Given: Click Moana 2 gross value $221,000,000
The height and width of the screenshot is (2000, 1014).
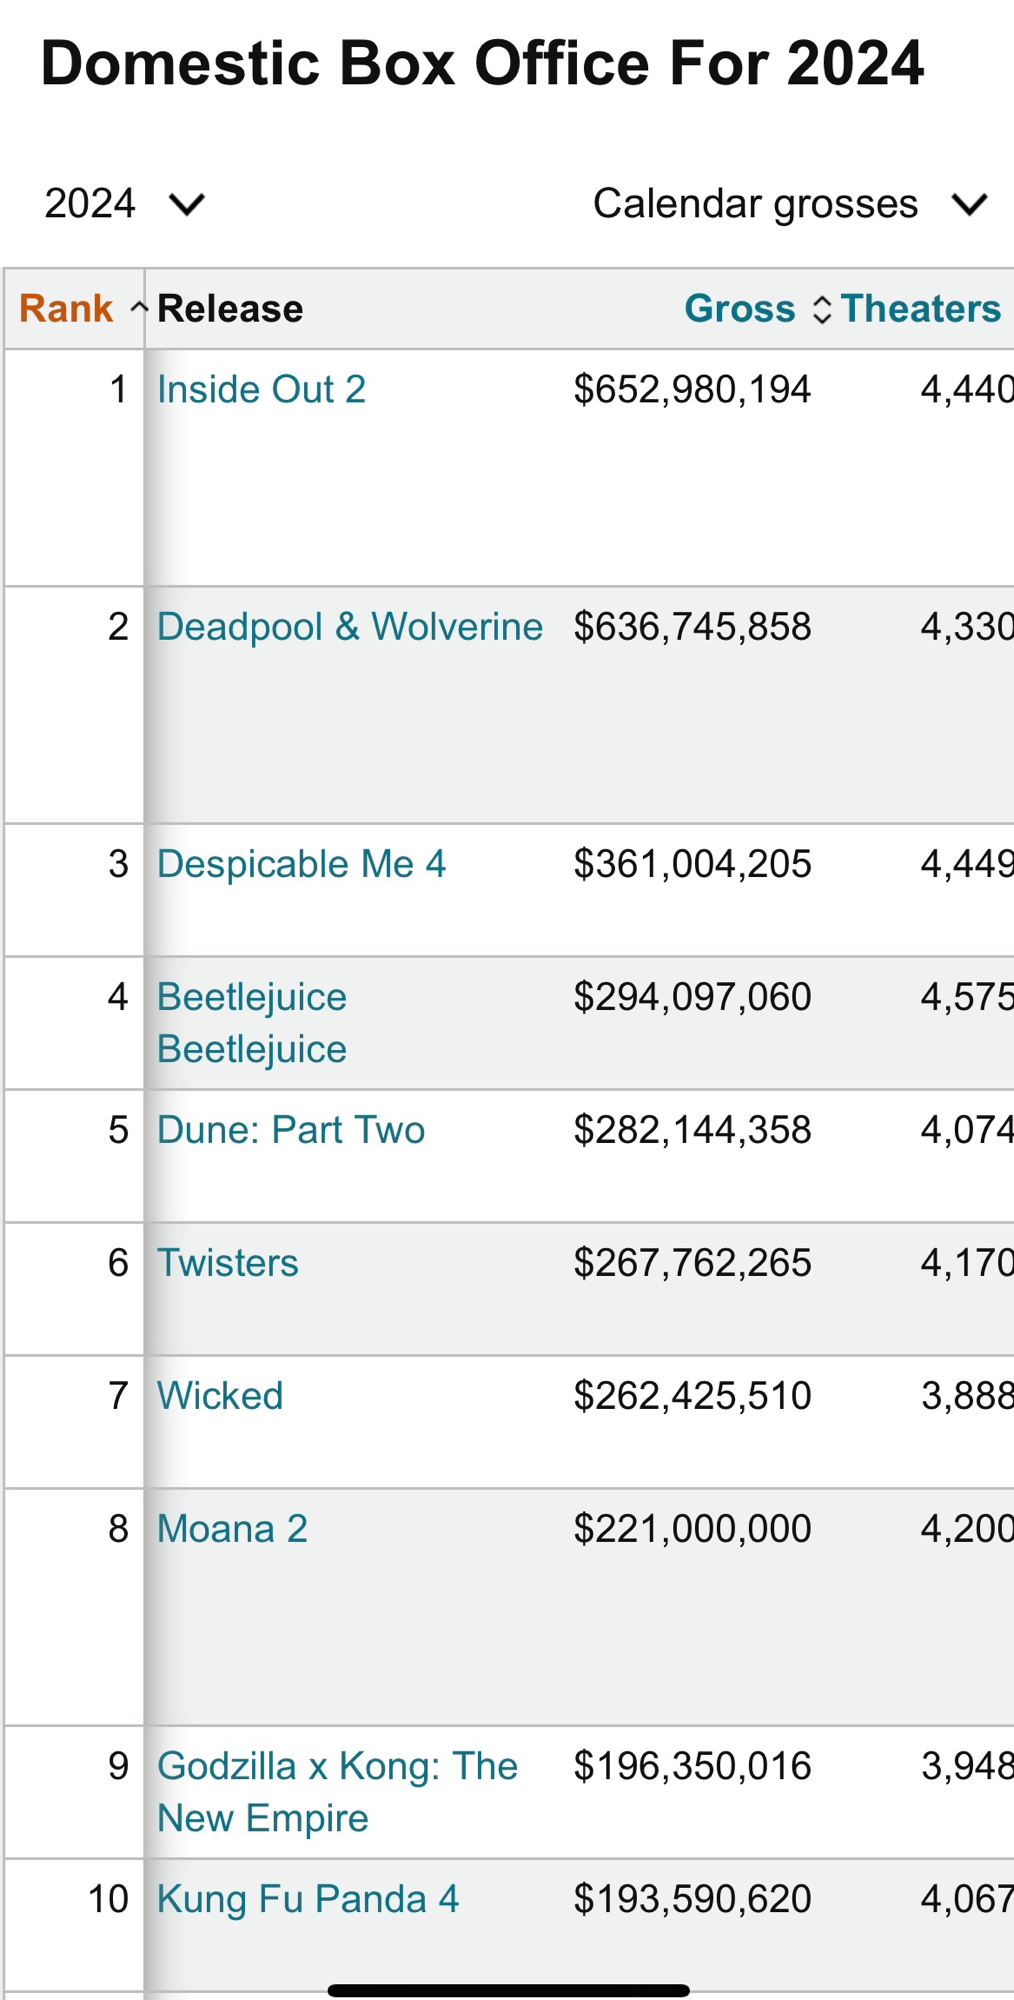Looking at the screenshot, I should point(692,1529).
